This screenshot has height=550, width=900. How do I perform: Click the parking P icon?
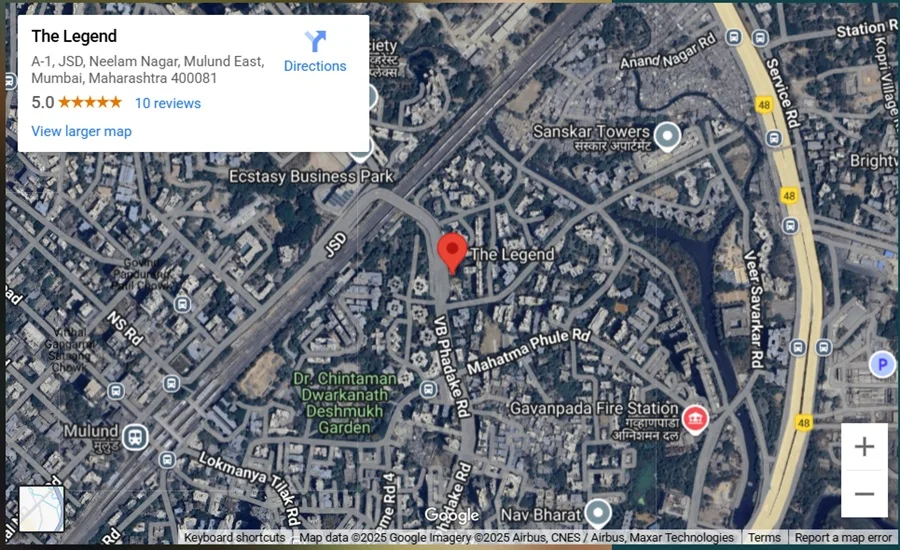882,365
